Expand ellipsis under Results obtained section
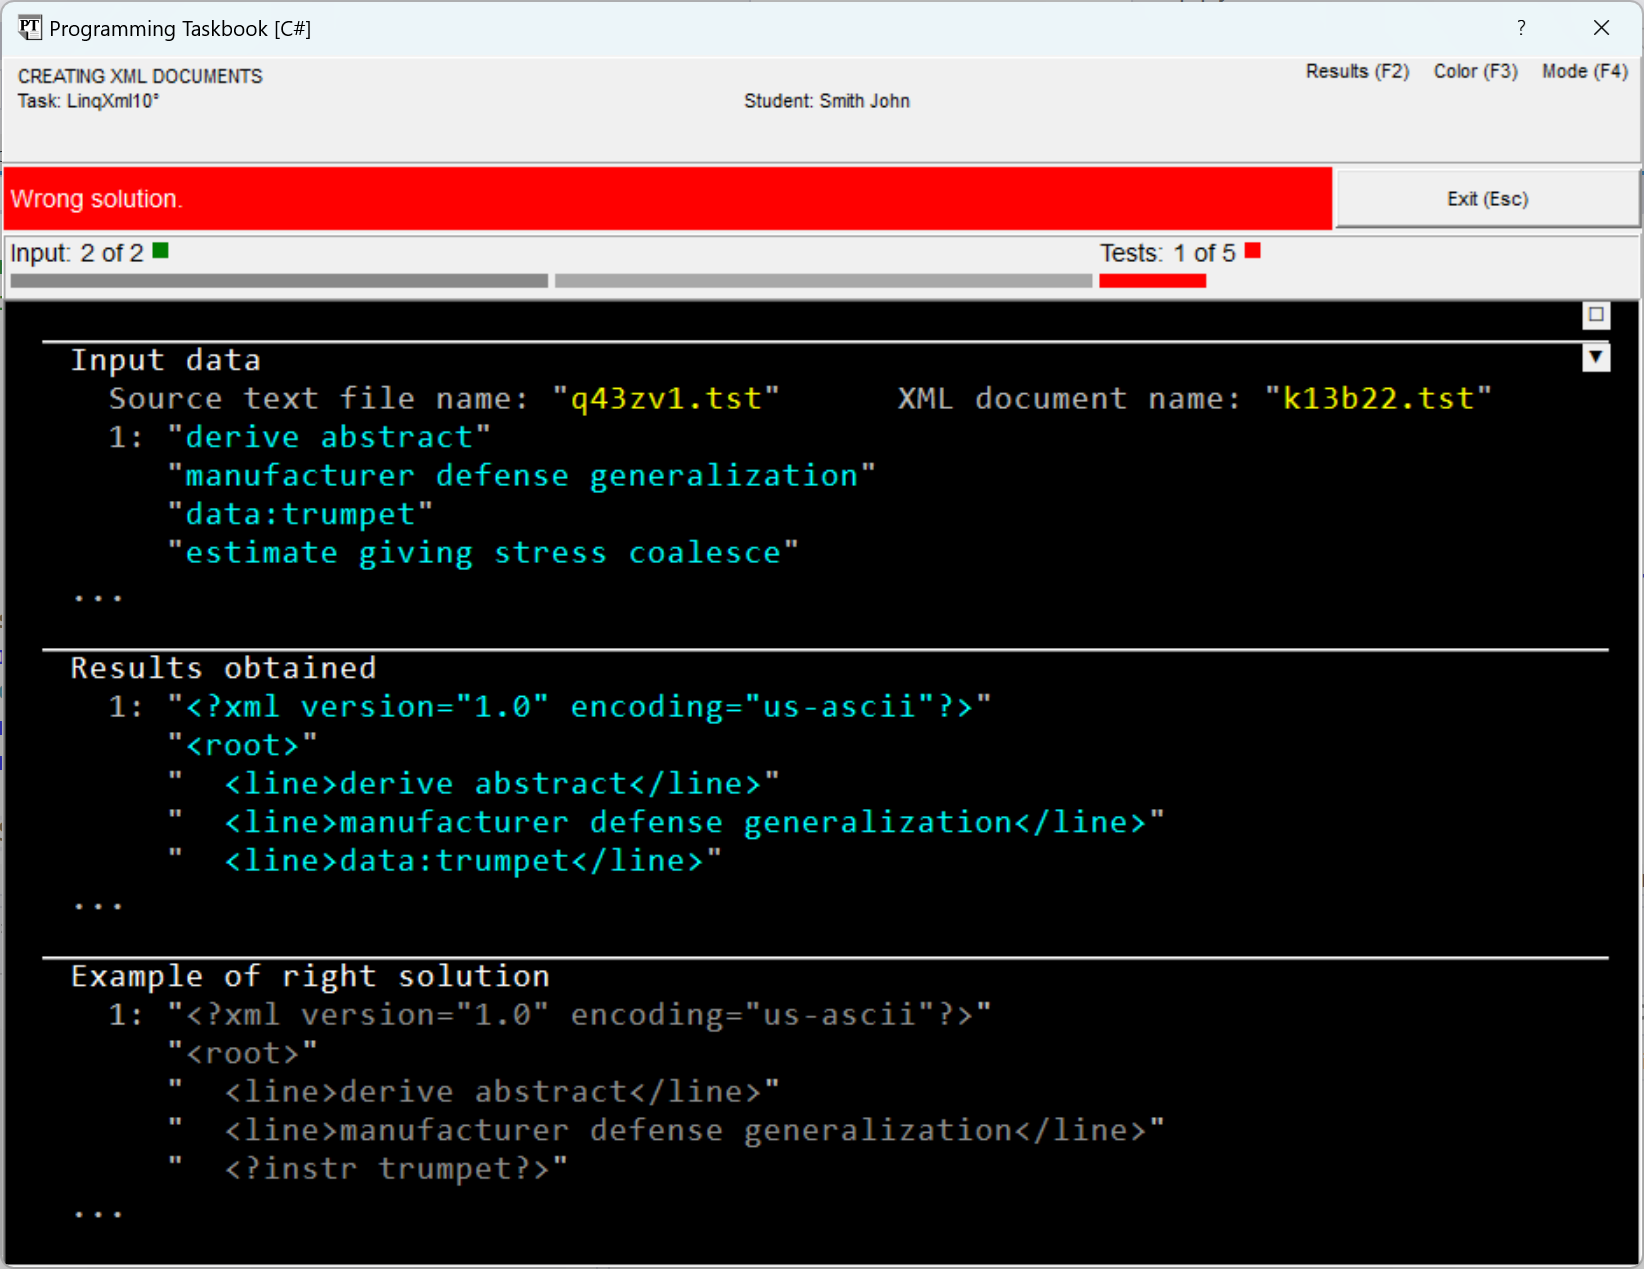Screen dimensions: 1644x1269 click(x=98, y=904)
